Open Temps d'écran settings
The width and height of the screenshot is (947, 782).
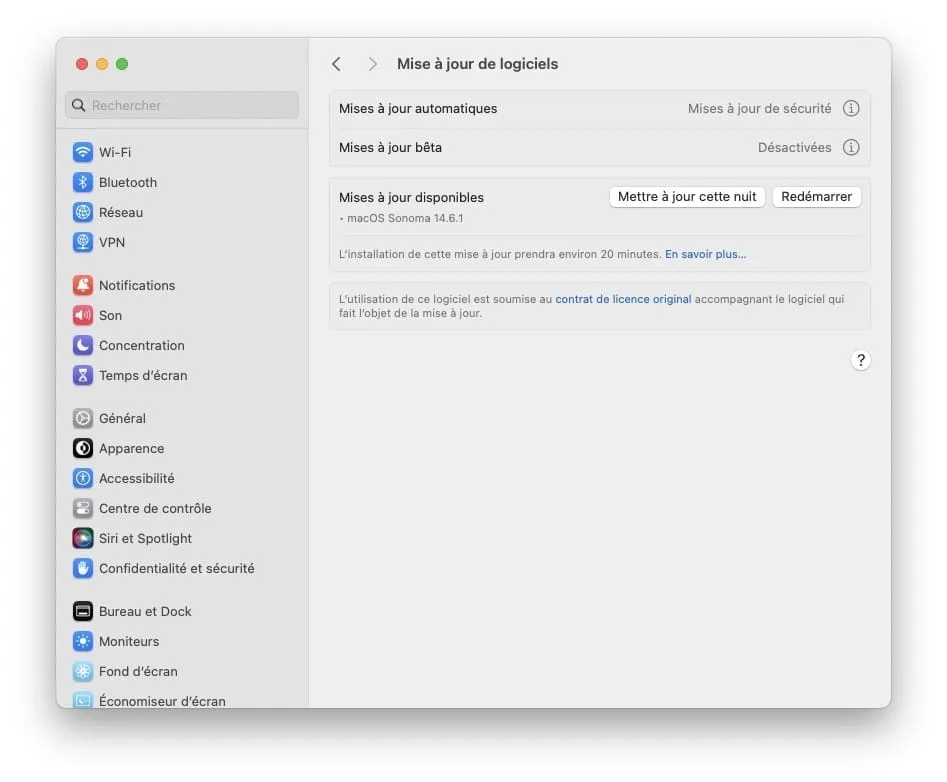pos(142,375)
